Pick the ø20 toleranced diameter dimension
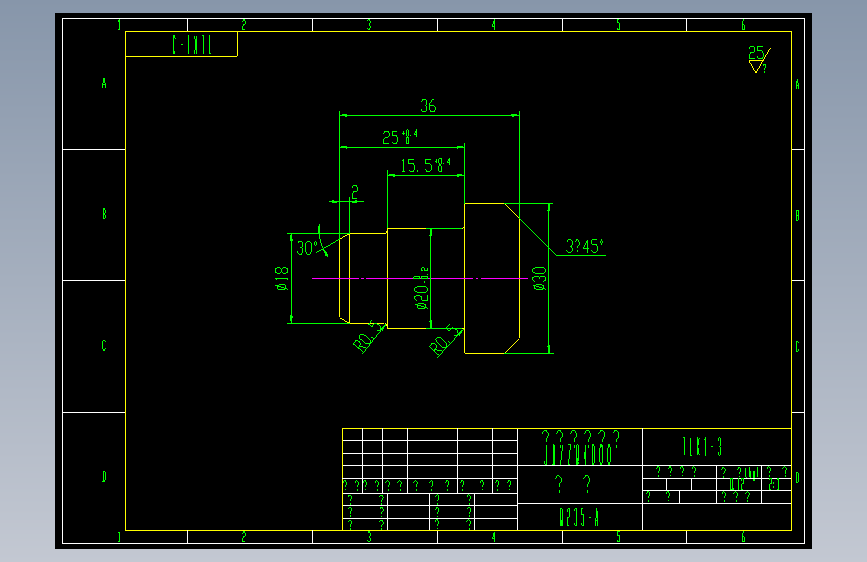 pyautogui.click(x=421, y=288)
